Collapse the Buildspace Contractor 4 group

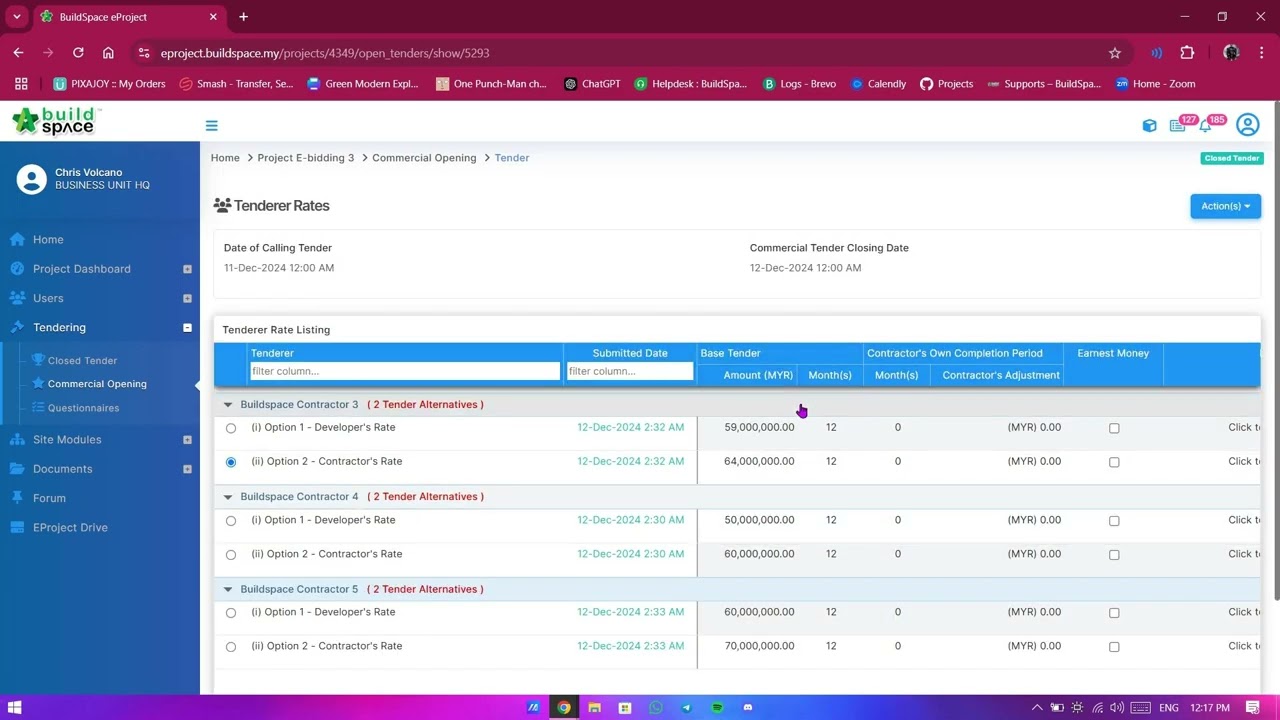click(x=228, y=497)
